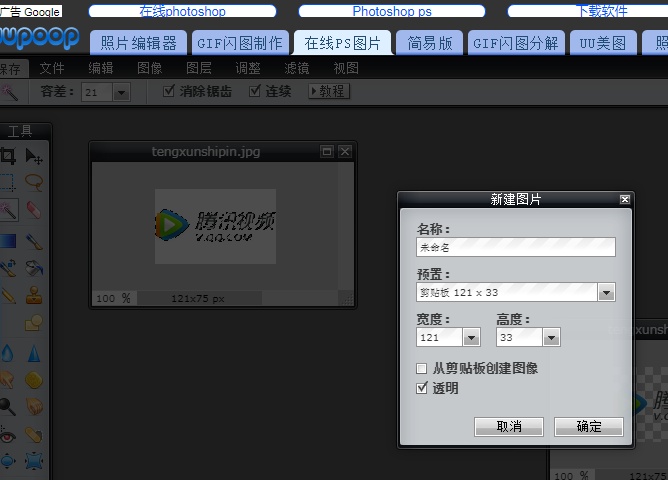Maximize the tengxunshipin.jpg window
This screenshot has width=668, height=480.
click(x=327, y=151)
